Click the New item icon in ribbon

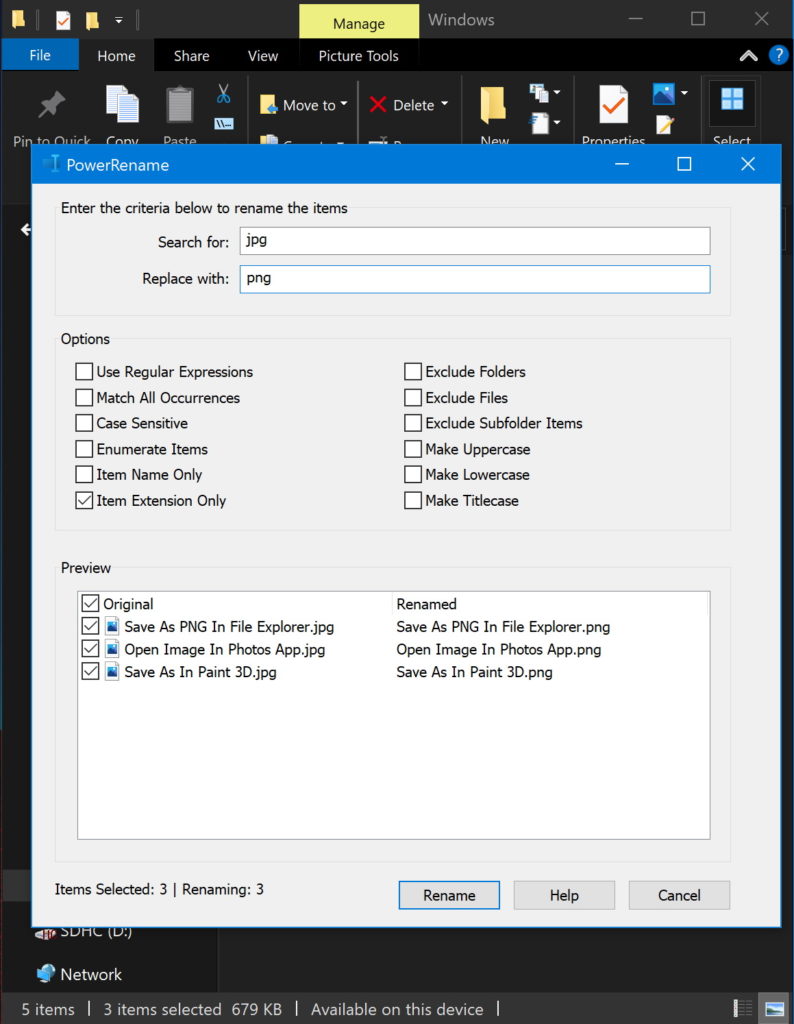[x=539, y=92]
